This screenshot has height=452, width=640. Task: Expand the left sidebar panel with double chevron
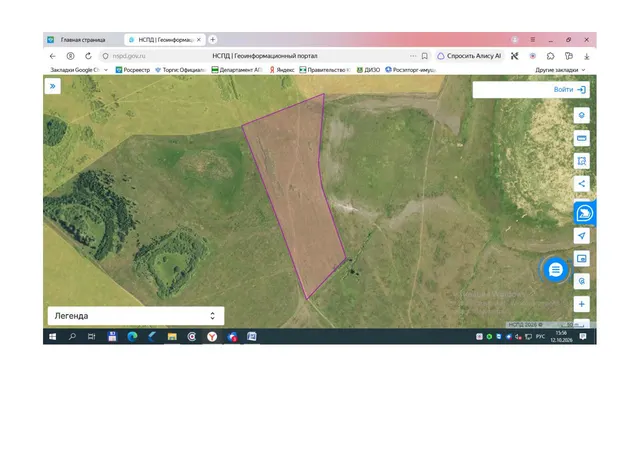[53, 86]
